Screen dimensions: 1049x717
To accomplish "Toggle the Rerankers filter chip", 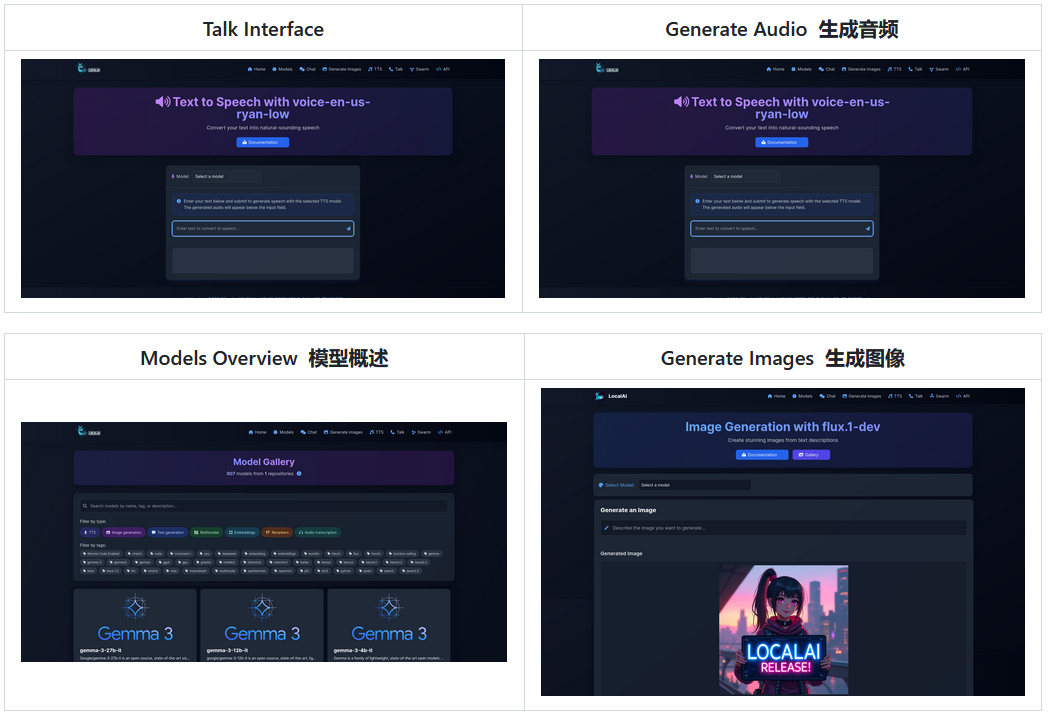I will [x=277, y=531].
